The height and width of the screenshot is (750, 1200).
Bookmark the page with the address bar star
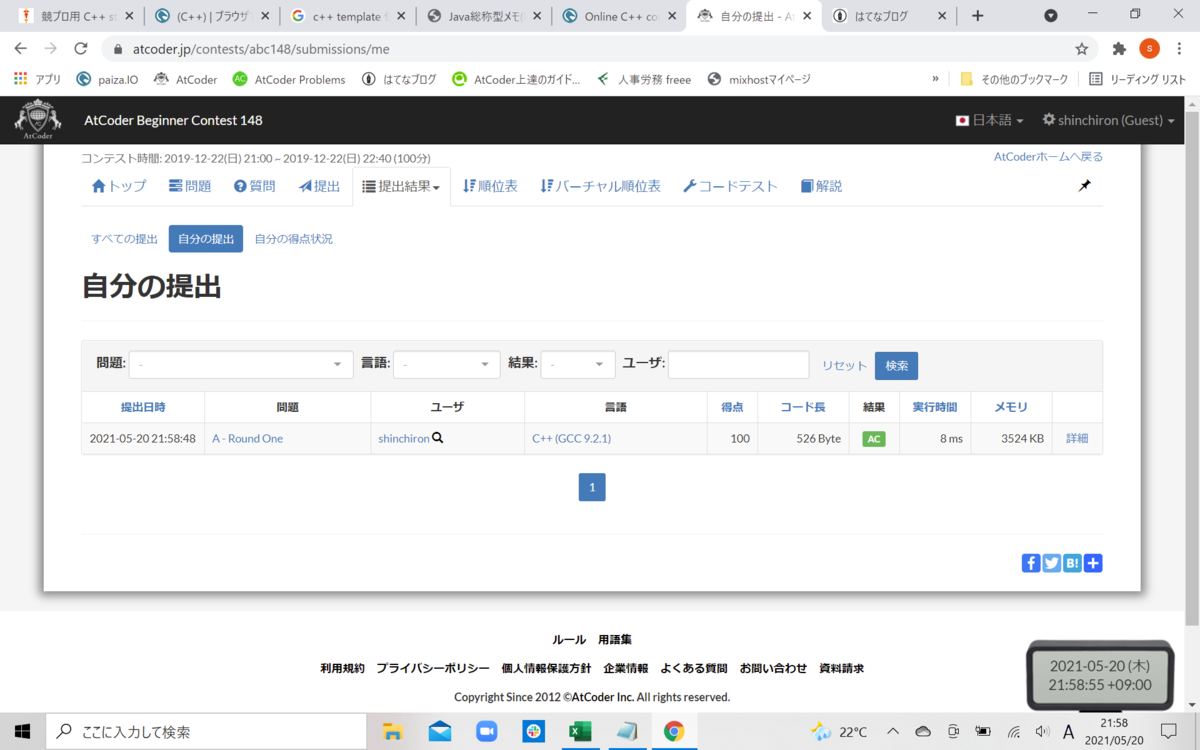[1084, 47]
